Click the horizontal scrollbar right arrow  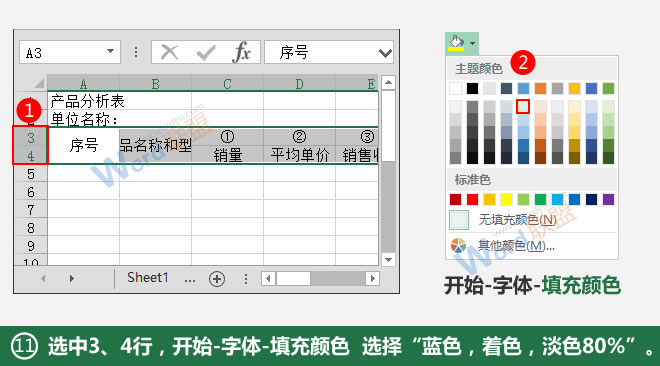[372, 278]
